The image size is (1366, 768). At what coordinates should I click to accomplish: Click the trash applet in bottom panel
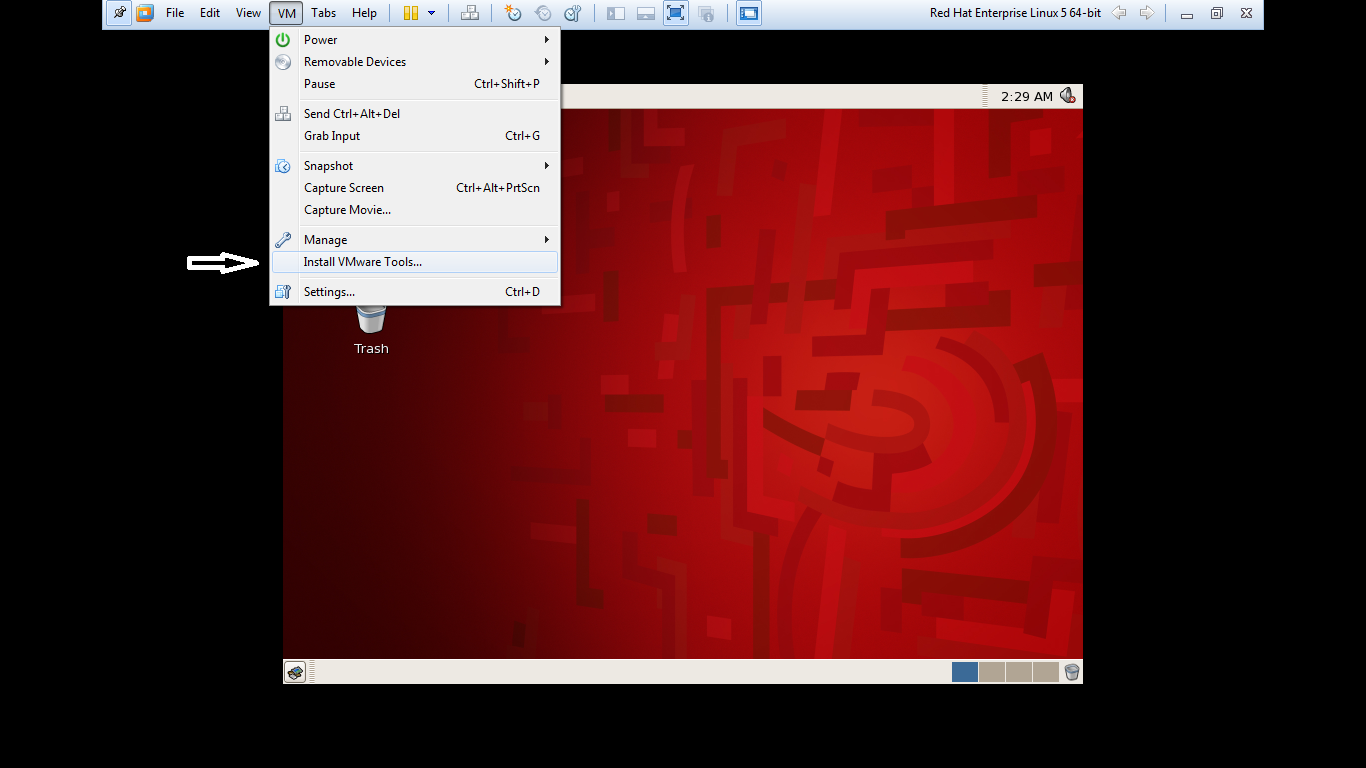(x=1072, y=672)
